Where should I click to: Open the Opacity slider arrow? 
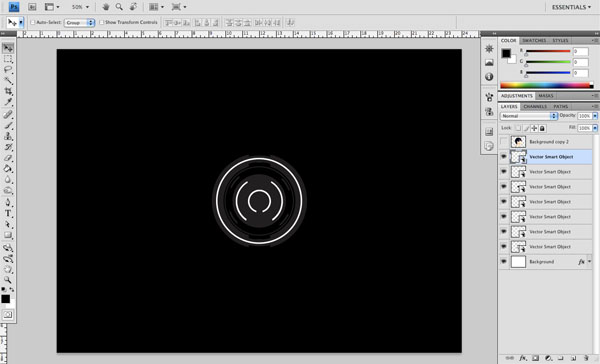point(595,116)
